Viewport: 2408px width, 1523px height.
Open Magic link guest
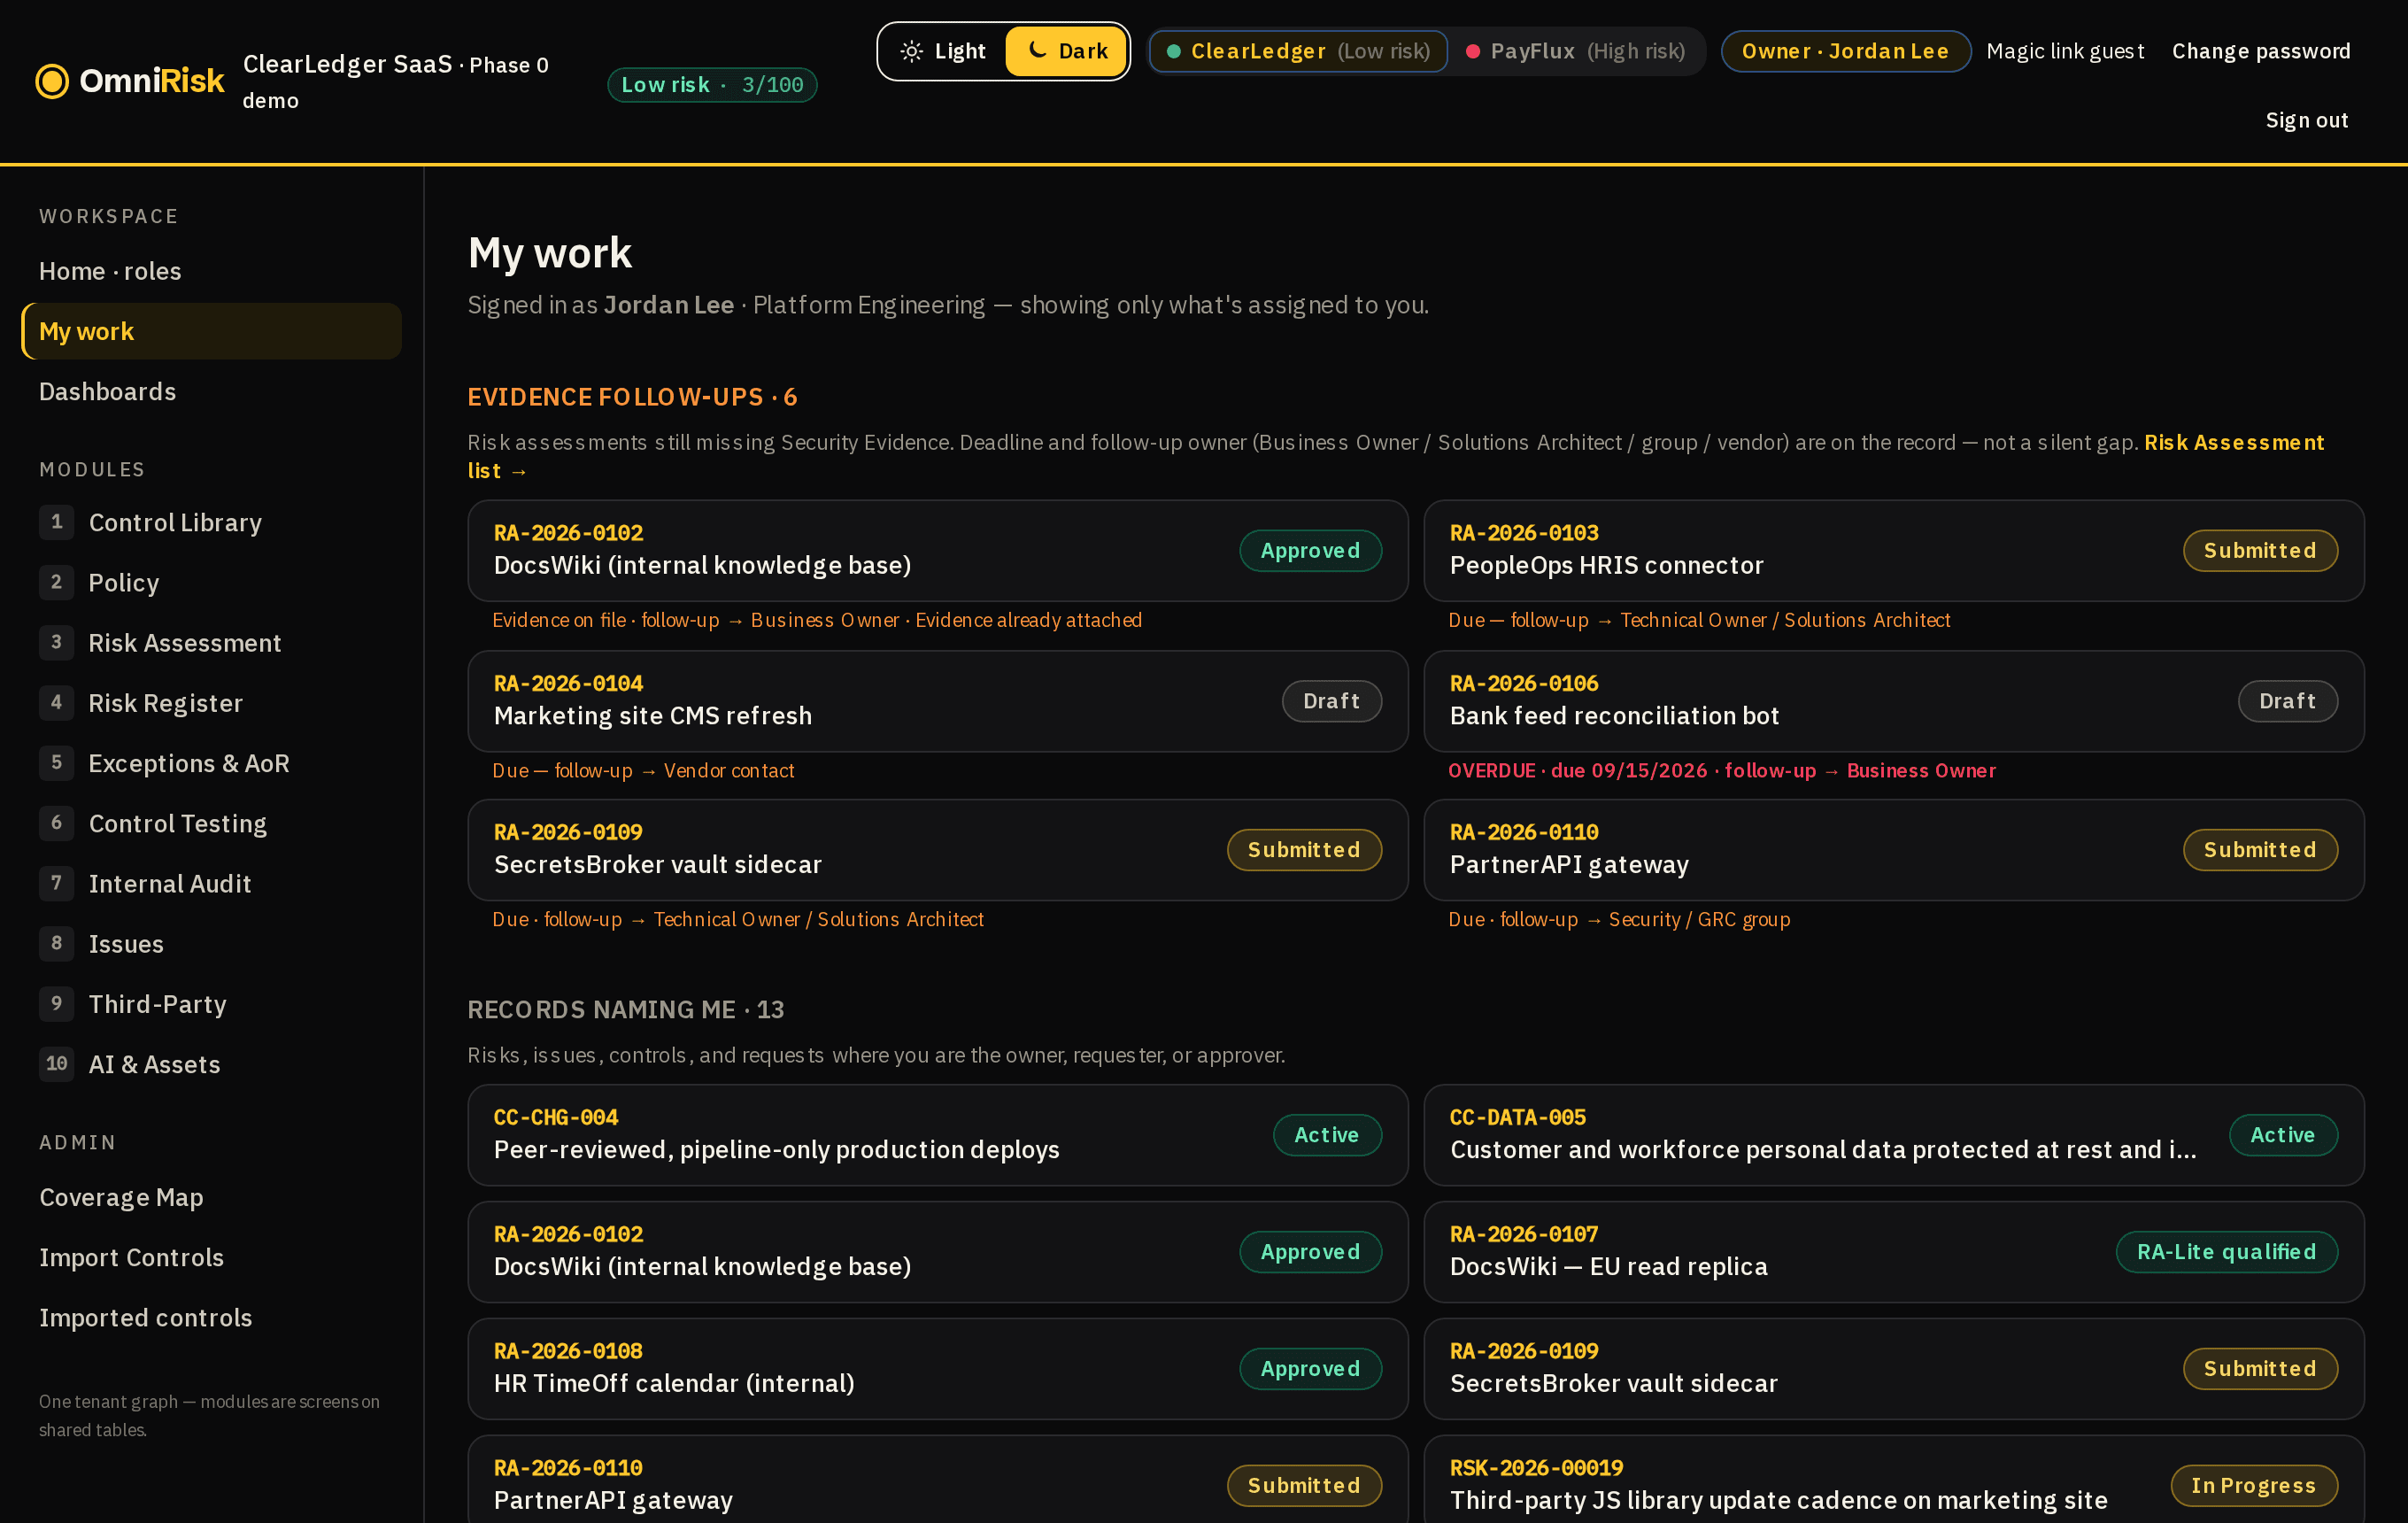(x=2065, y=51)
